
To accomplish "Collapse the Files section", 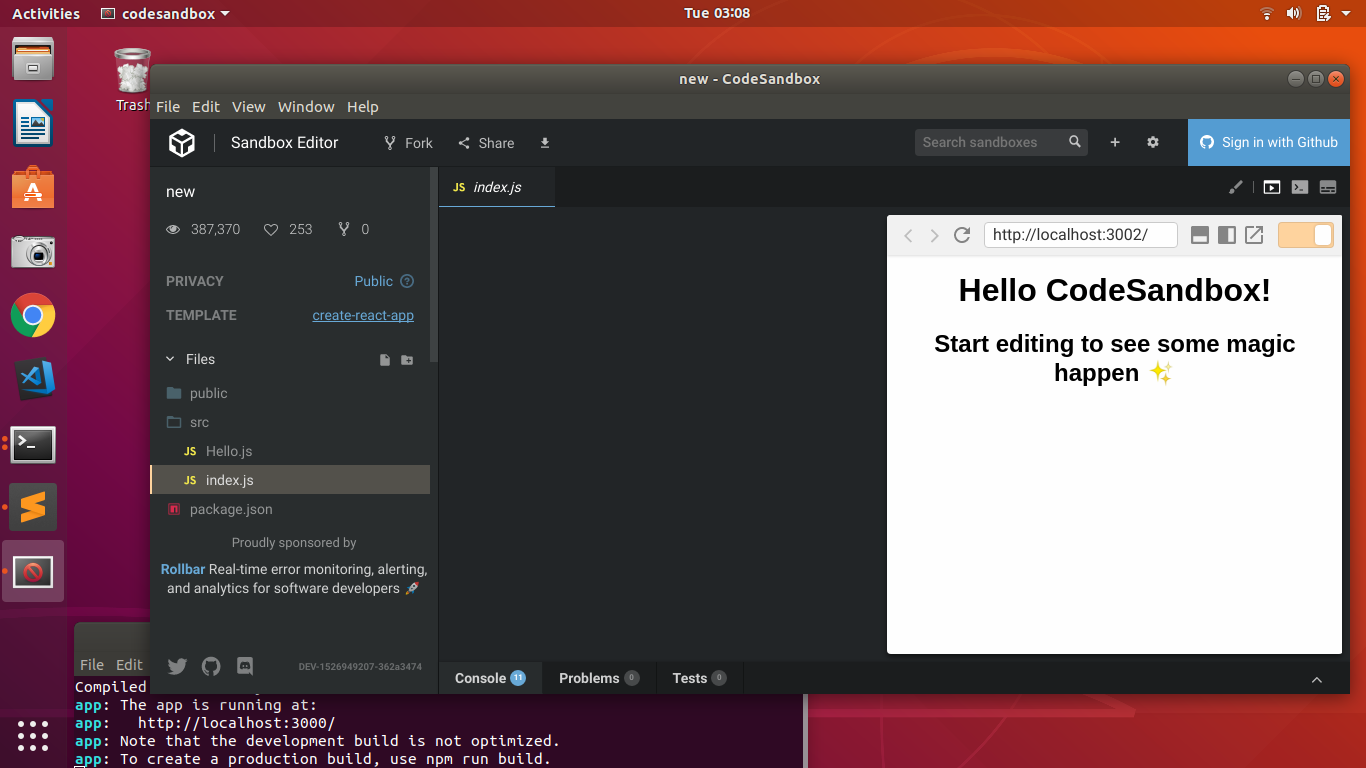I will (x=169, y=359).
